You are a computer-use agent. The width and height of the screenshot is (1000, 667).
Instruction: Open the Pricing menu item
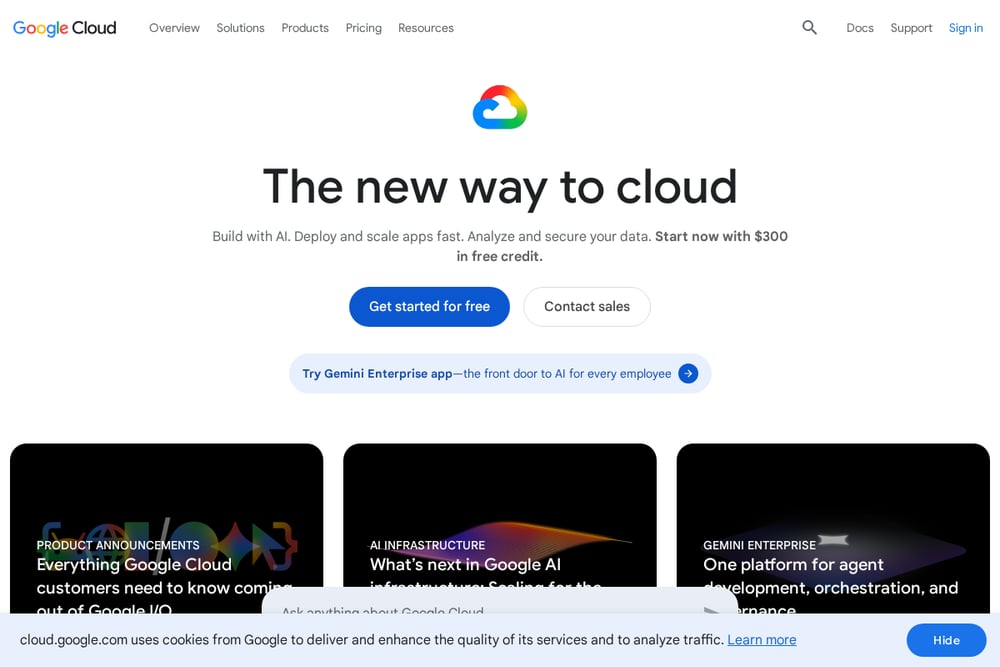[x=364, y=28]
